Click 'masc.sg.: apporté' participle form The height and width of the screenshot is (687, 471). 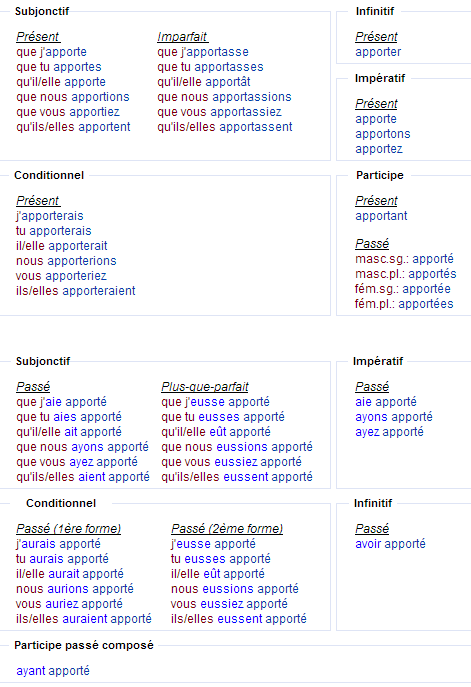404,259
